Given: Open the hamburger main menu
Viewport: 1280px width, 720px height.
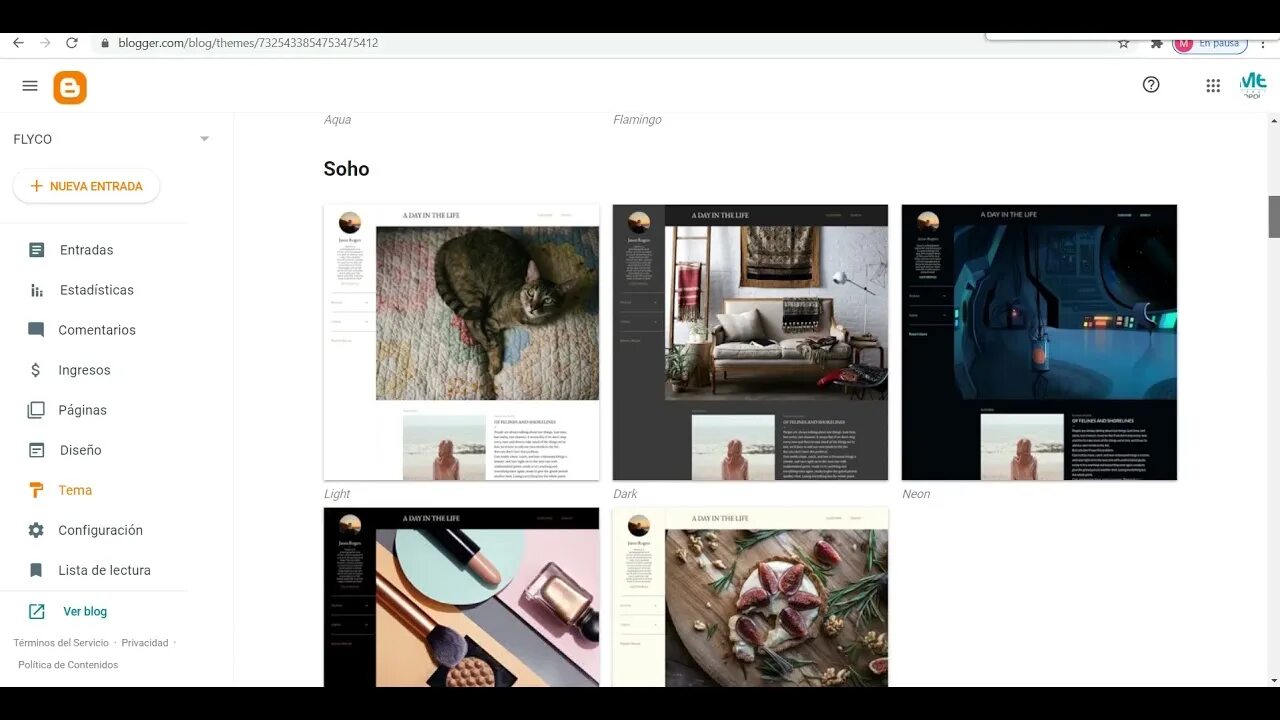Looking at the screenshot, I should coord(30,86).
